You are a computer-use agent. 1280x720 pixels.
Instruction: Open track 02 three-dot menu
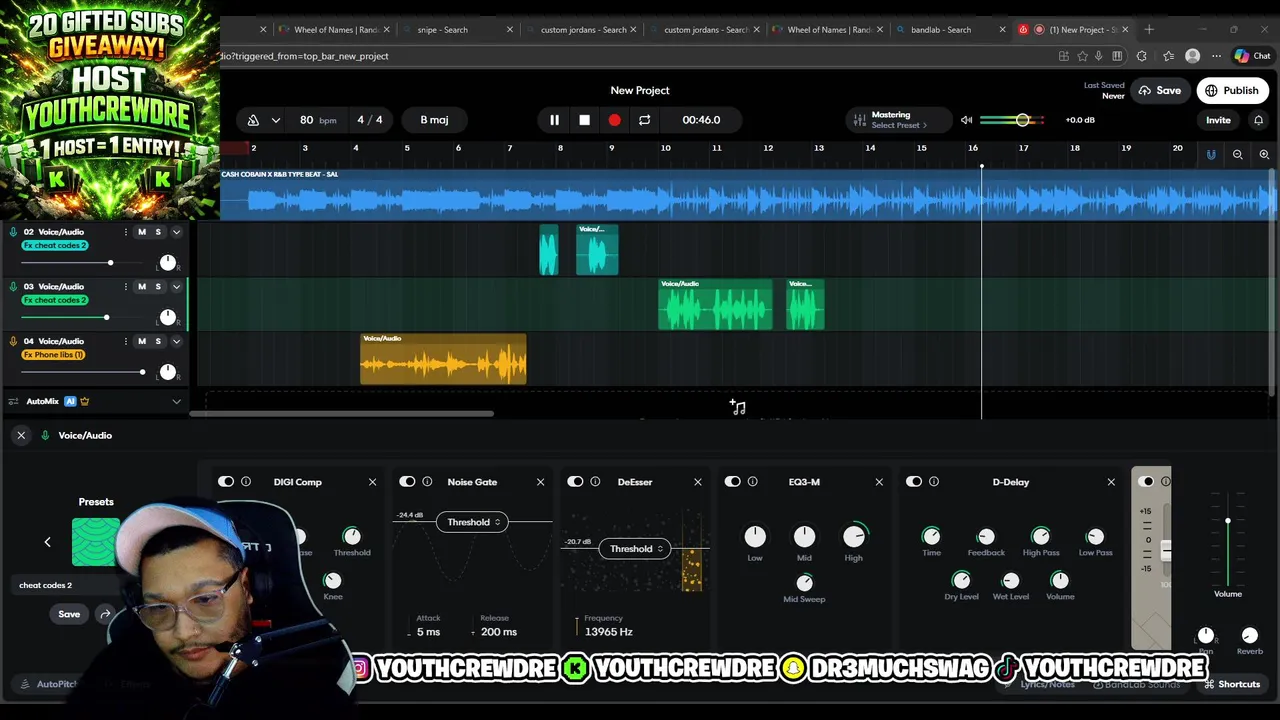pos(125,232)
